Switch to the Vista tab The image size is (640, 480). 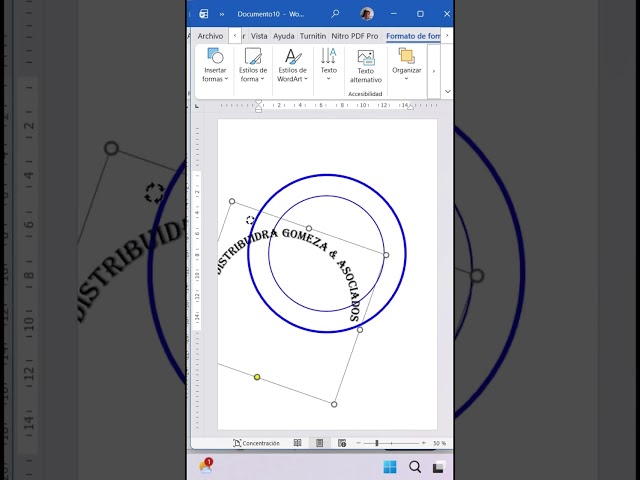coord(259,36)
